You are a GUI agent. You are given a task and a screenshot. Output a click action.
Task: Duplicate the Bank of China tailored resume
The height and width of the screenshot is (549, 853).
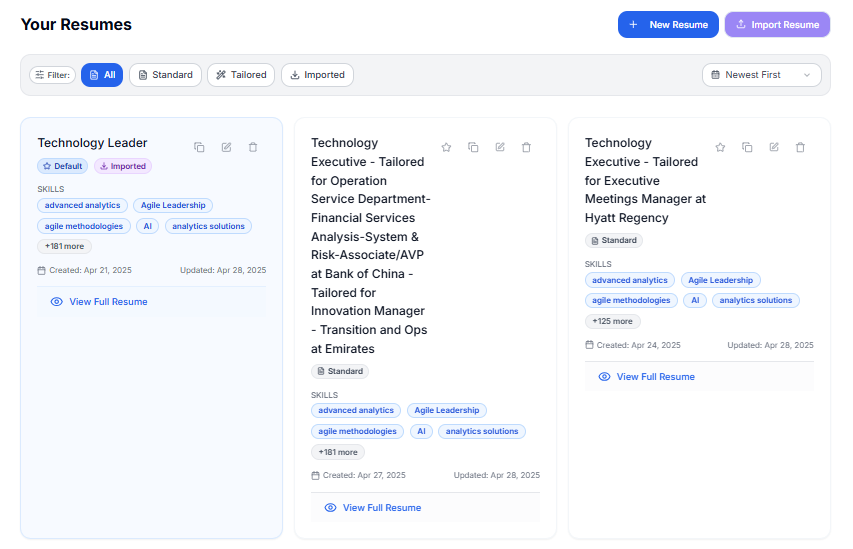pyautogui.click(x=473, y=147)
